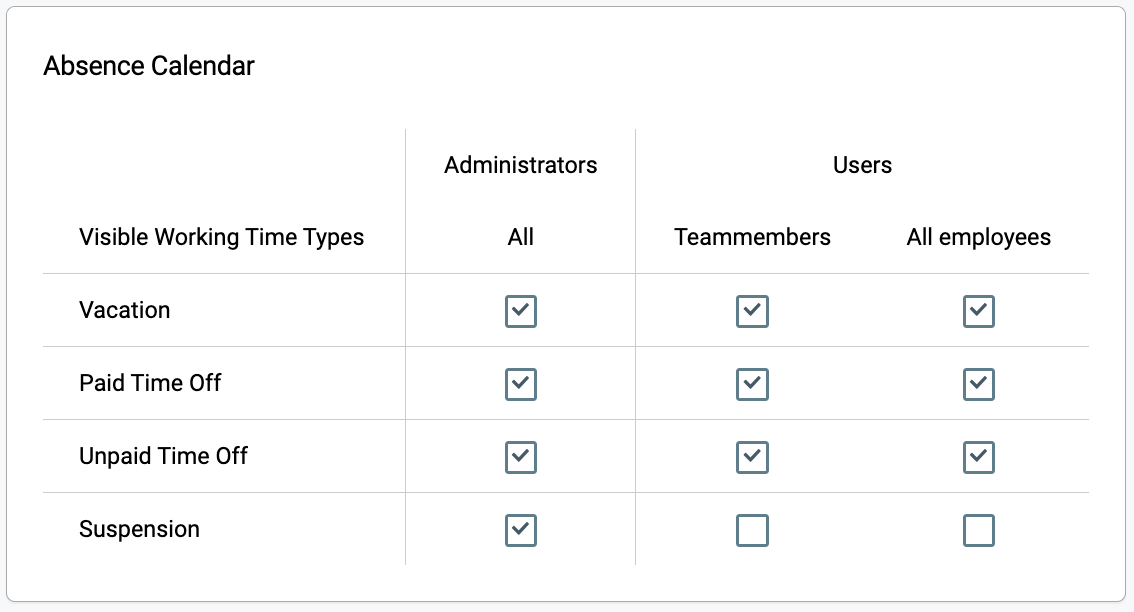Uncheck Suspension for Administrators All
The image size is (1134, 612).
coord(521,530)
